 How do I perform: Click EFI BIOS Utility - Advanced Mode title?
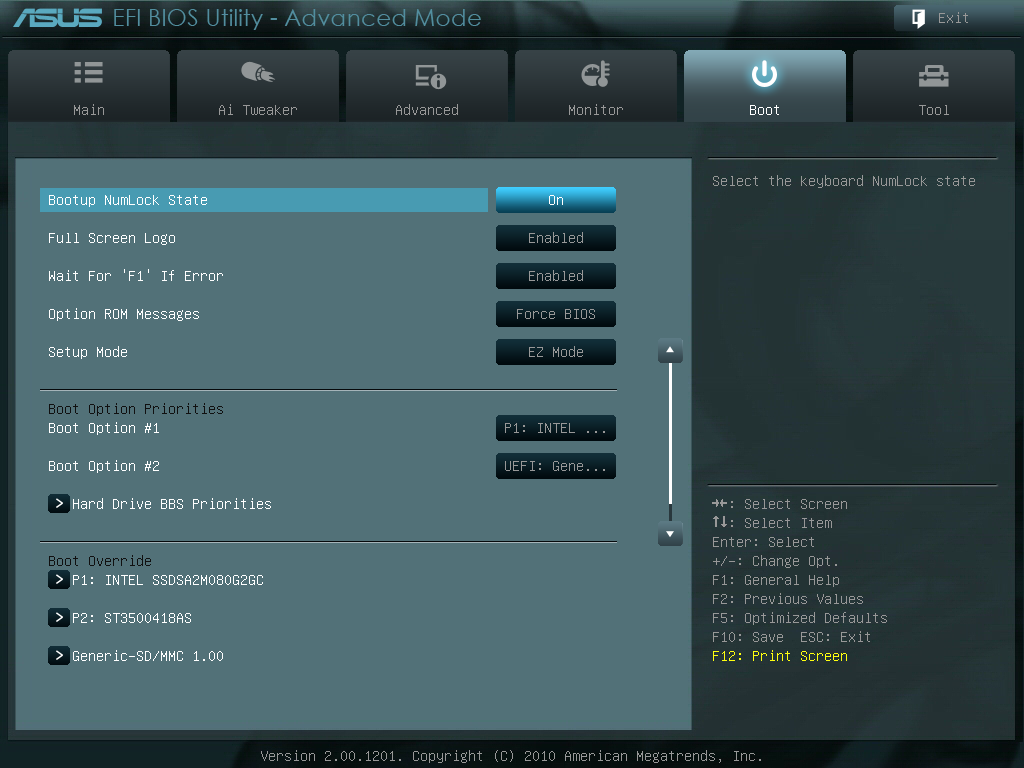297,18
